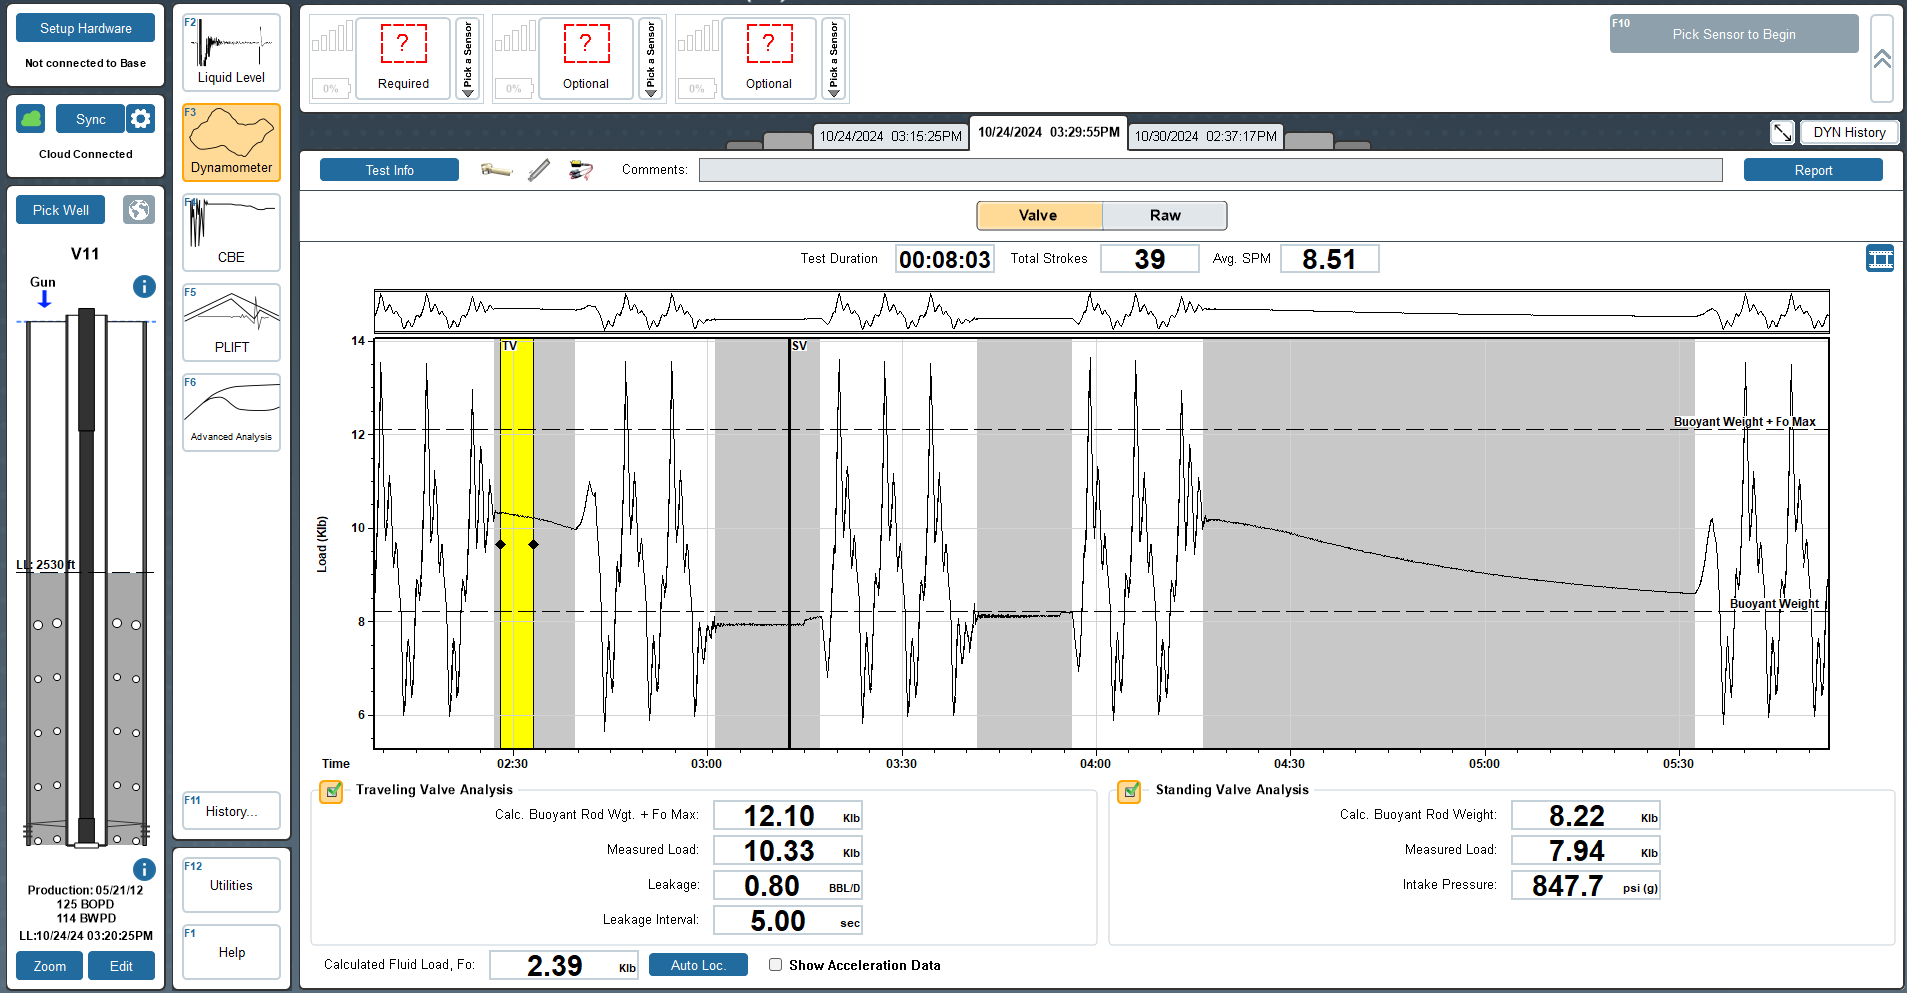The image size is (1907, 993).
Task: Open Advanced Analysis module
Action: coord(231,412)
